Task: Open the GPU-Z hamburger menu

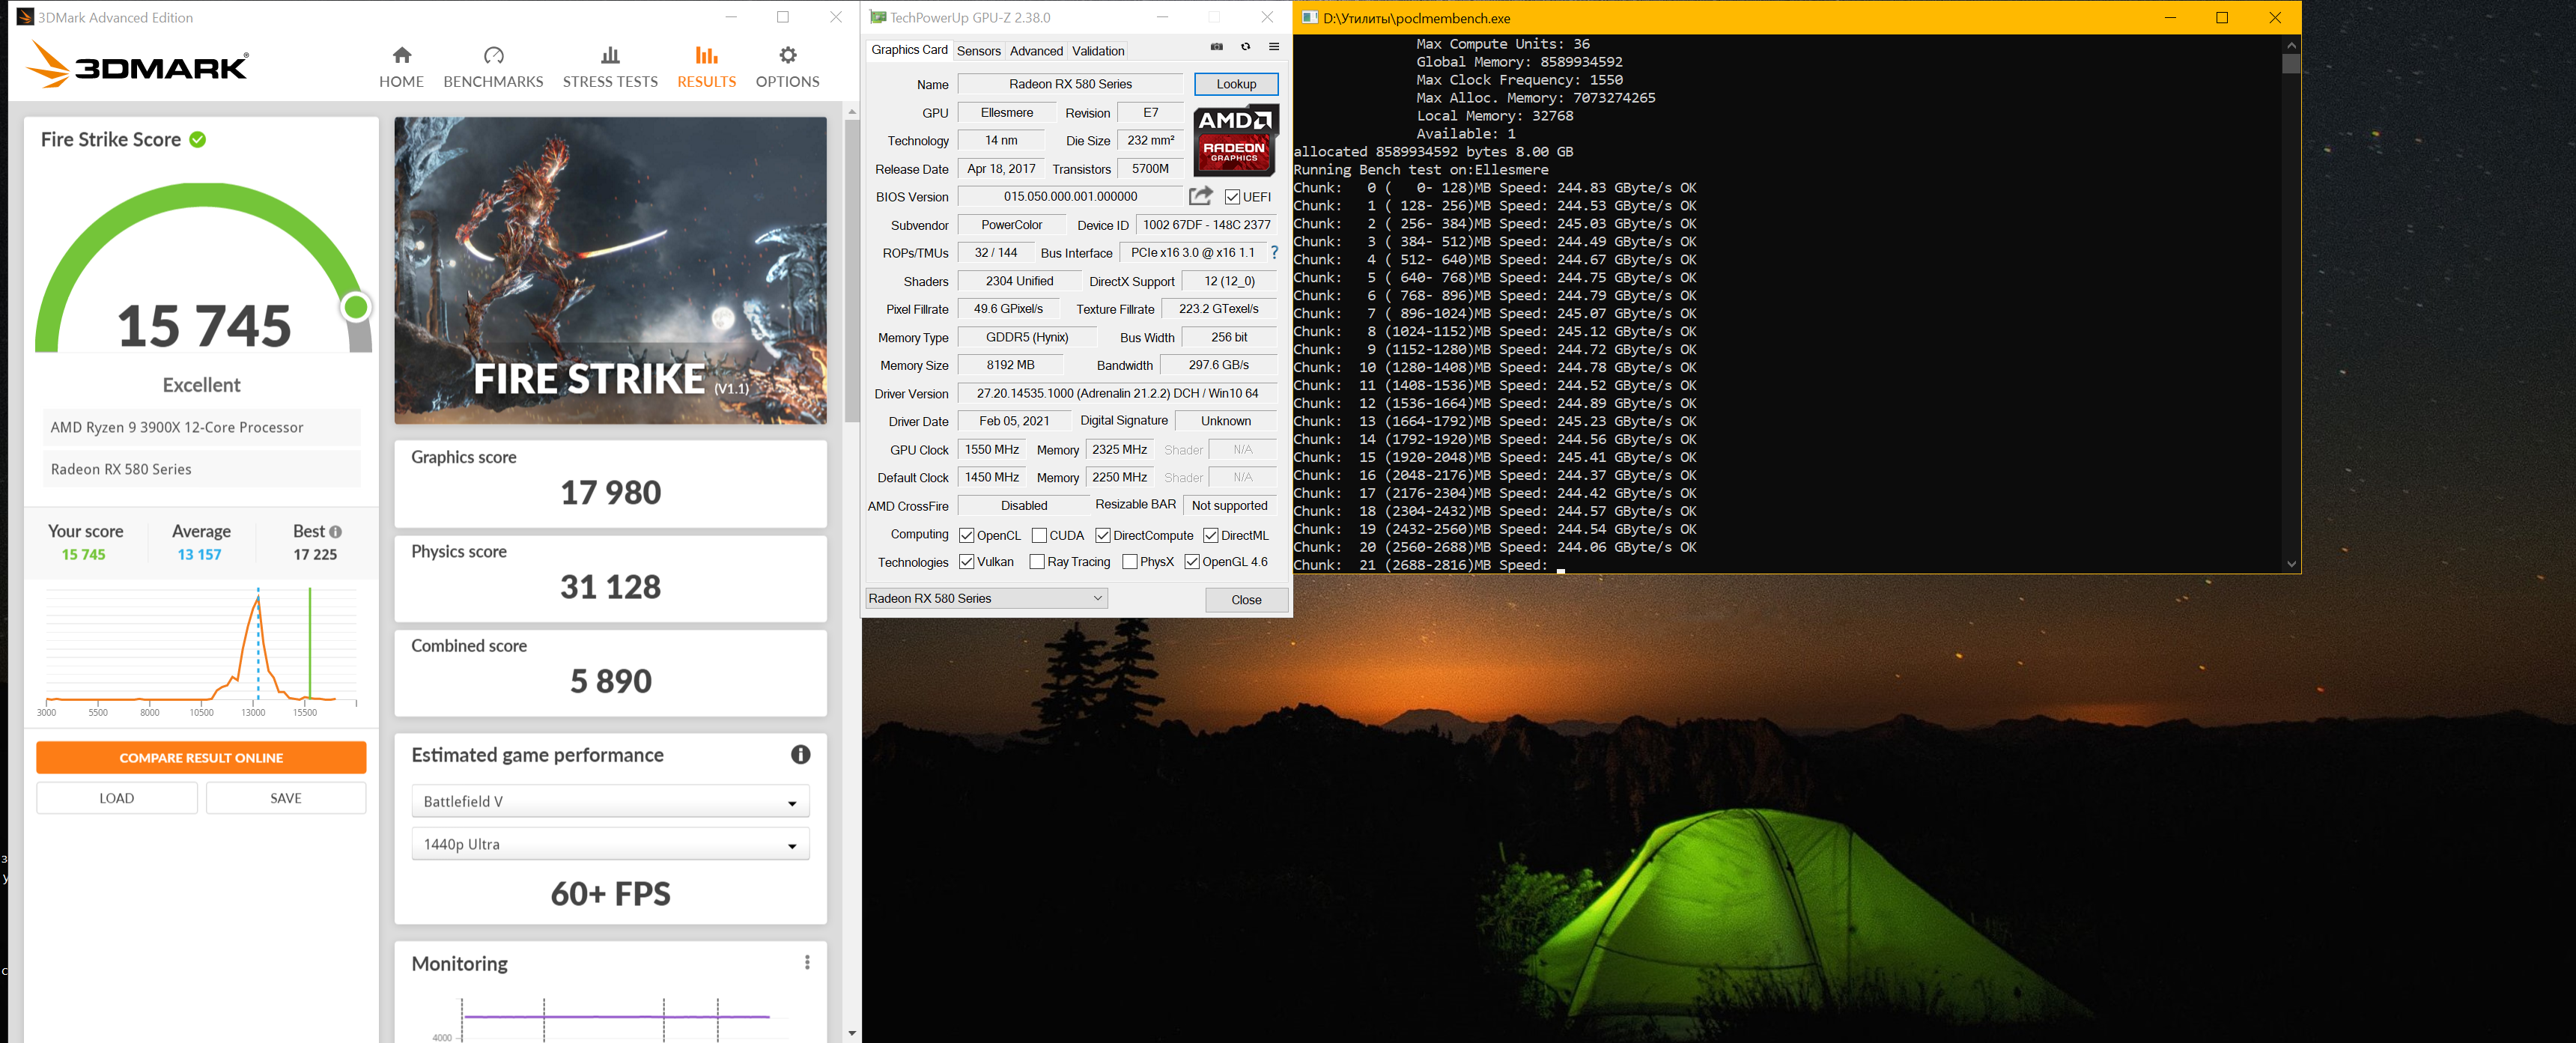Action: pos(1273,47)
